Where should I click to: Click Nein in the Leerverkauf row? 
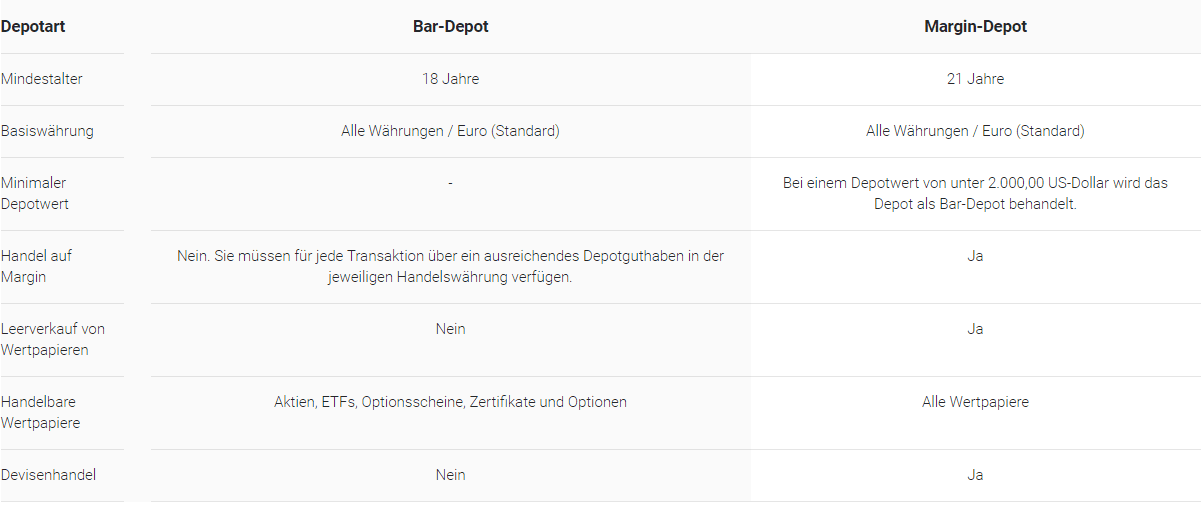point(450,329)
